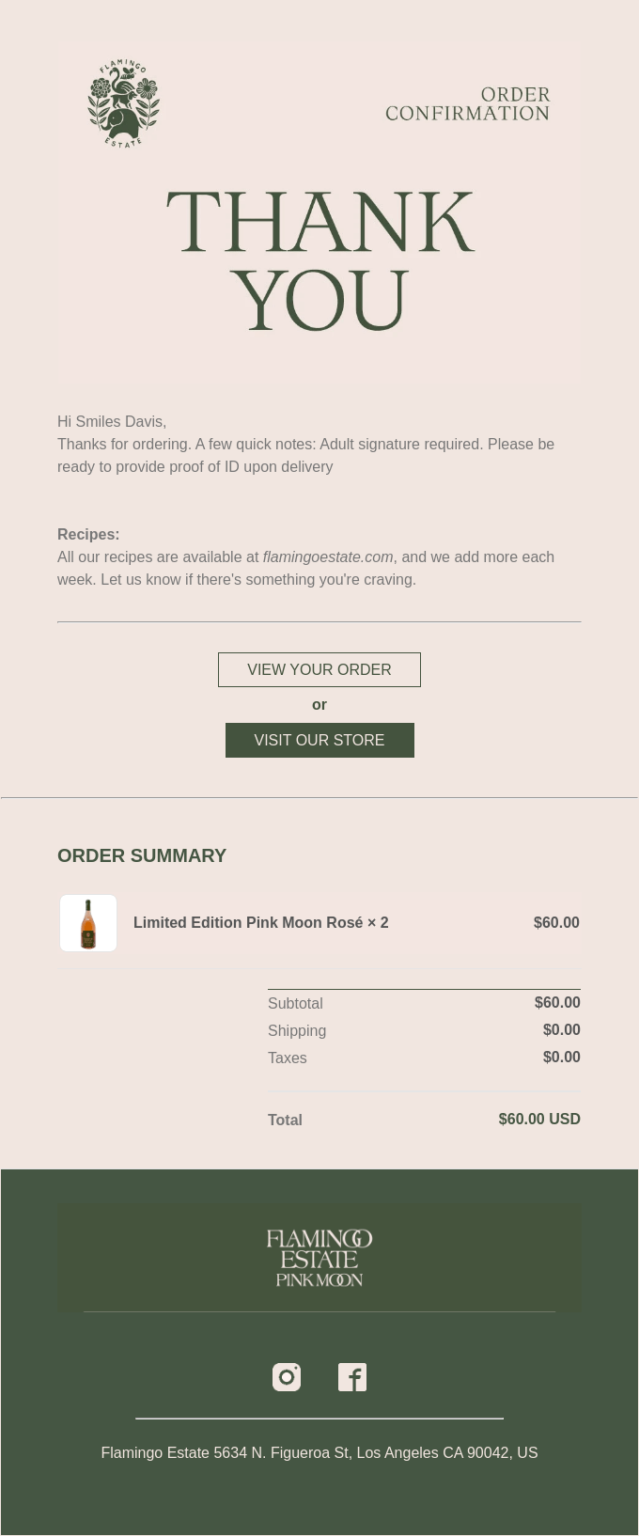Select the $60.00 product price
The height and width of the screenshot is (1536, 639).
click(x=556, y=922)
